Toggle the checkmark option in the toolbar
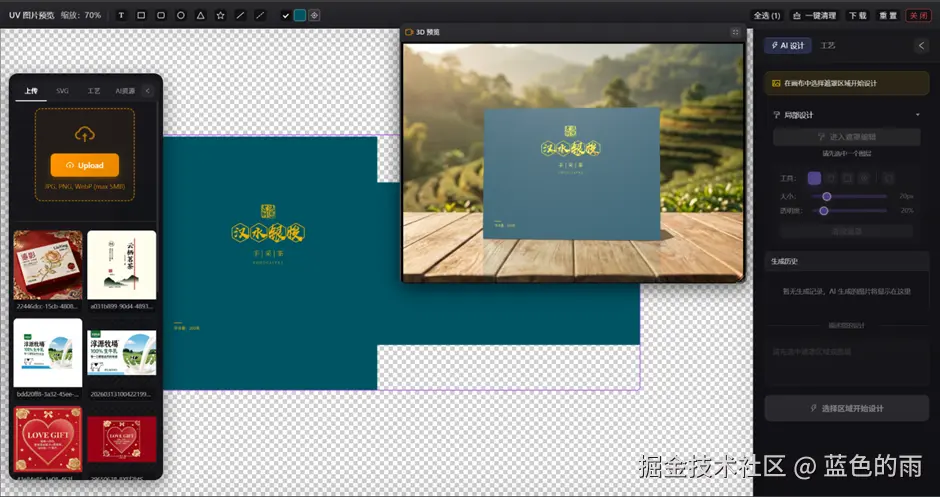 click(286, 16)
